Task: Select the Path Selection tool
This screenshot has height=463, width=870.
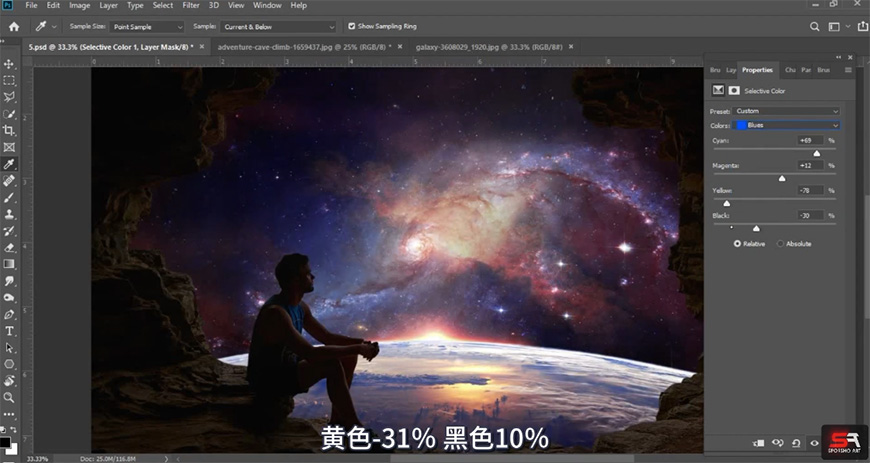Action: pyautogui.click(x=9, y=348)
